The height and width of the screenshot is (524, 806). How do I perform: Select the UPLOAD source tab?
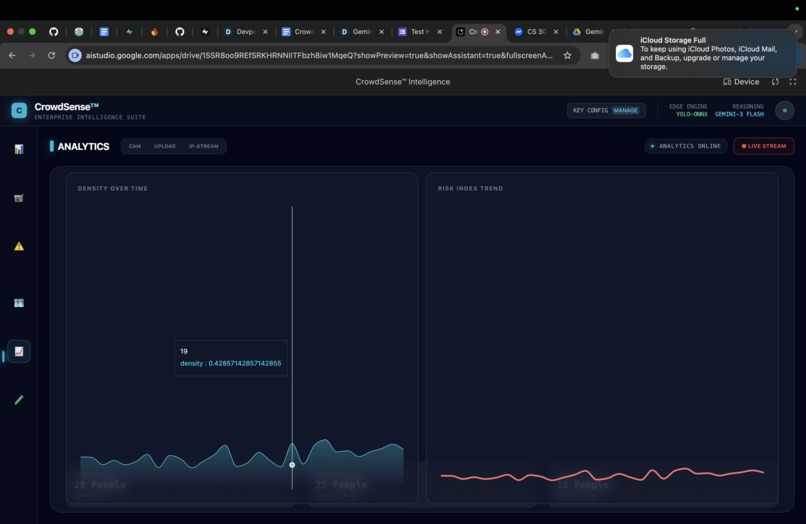click(164, 146)
